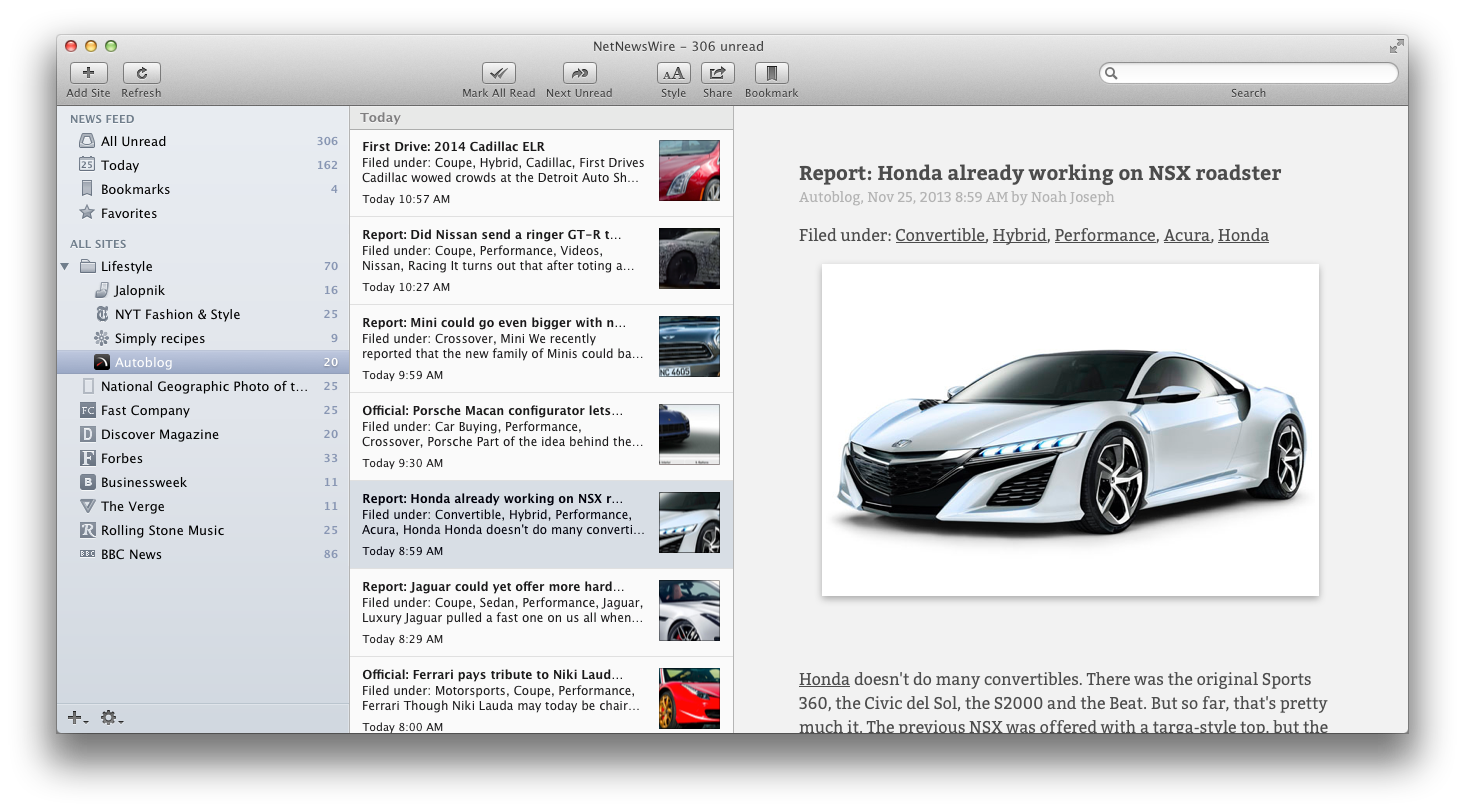Viewport: 1465px width, 812px height.
Task: Open the plus dropdown at sidebar bottom
Action: pyautogui.click(x=77, y=718)
